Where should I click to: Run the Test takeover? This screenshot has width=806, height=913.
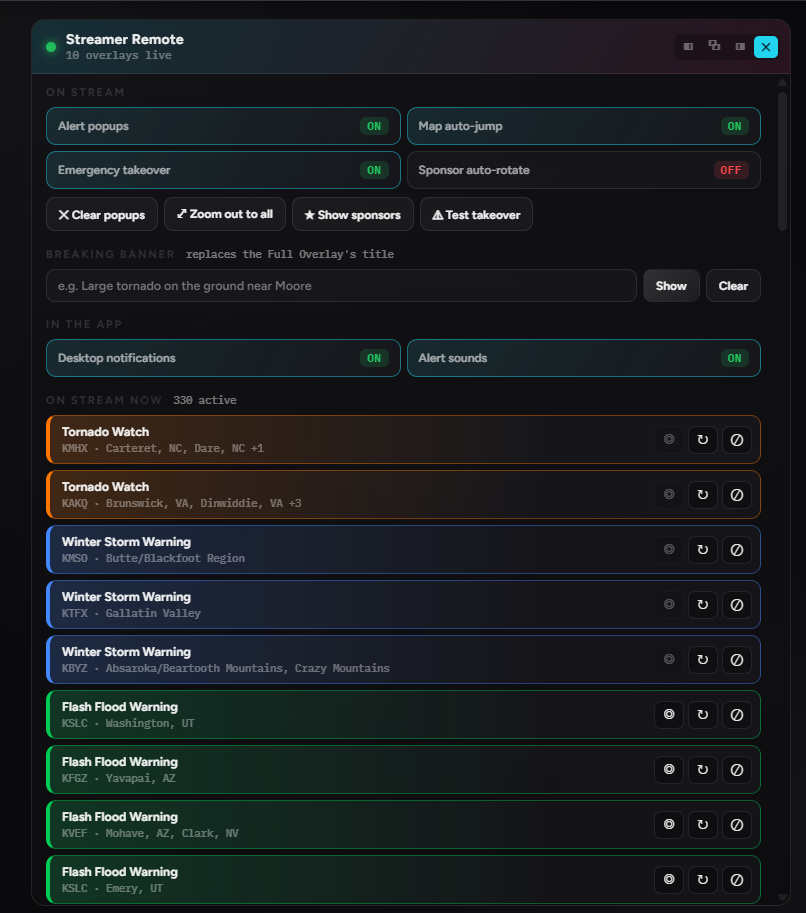[x=476, y=214]
